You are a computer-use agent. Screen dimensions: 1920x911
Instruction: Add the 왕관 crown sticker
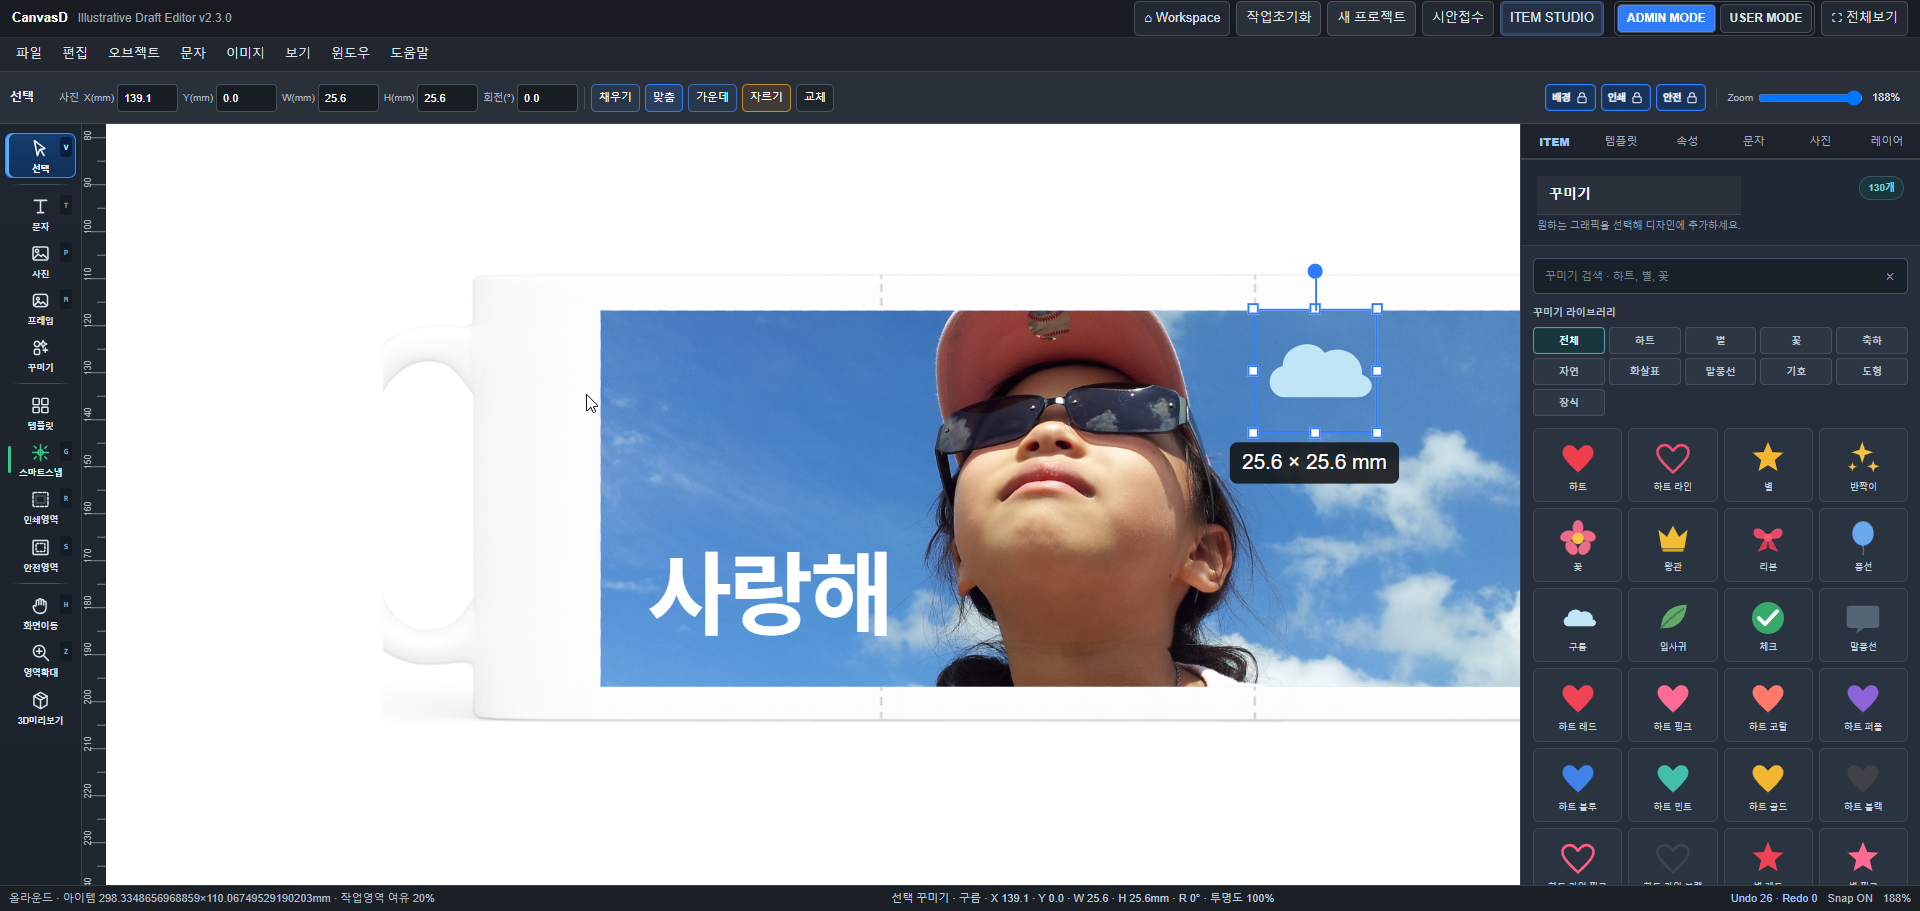tap(1673, 545)
